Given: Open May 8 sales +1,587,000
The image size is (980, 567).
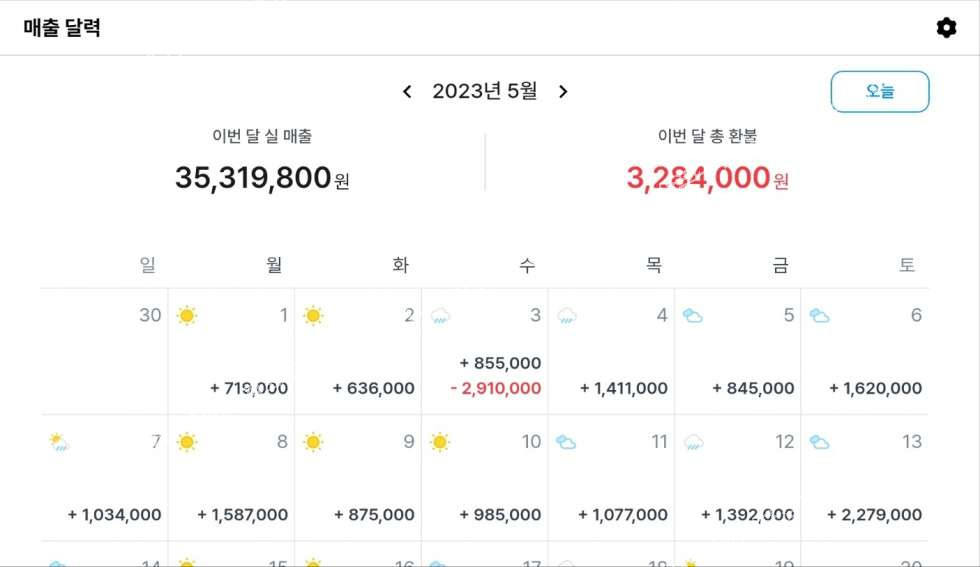Looking at the screenshot, I should pyautogui.click(x=242, y=515).
